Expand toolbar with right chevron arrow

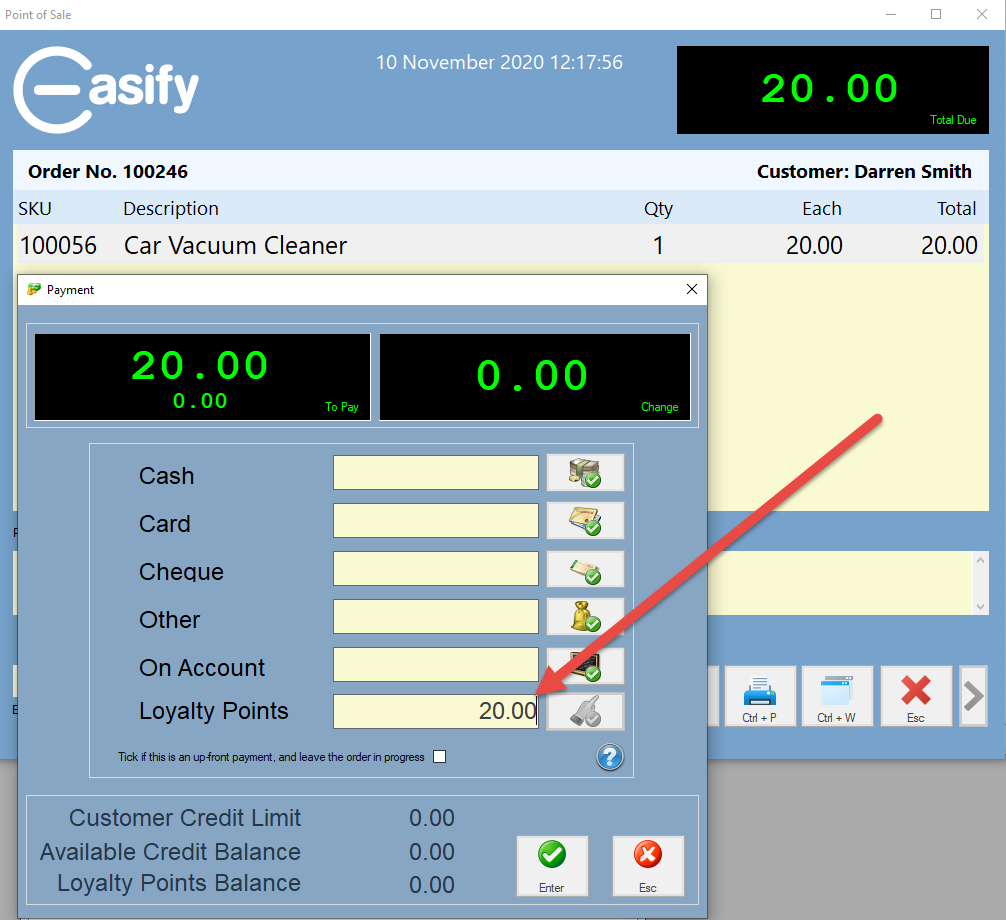pyautogui.click(x=972, y=696)
